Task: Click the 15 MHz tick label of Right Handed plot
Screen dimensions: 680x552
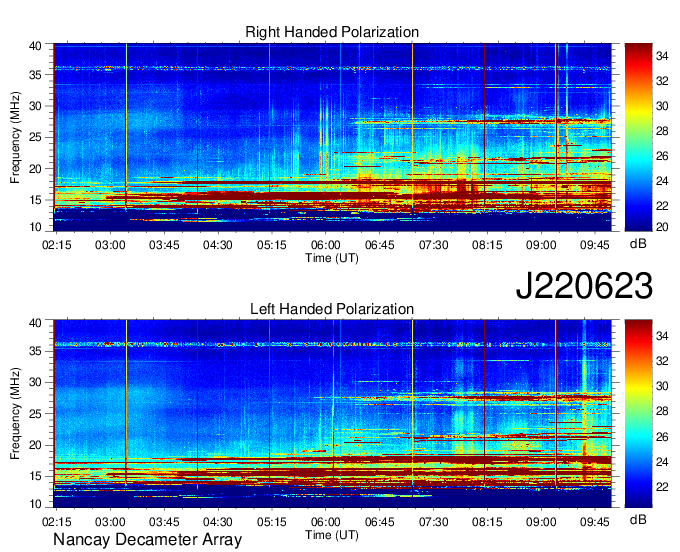Action: pos(36,200)
